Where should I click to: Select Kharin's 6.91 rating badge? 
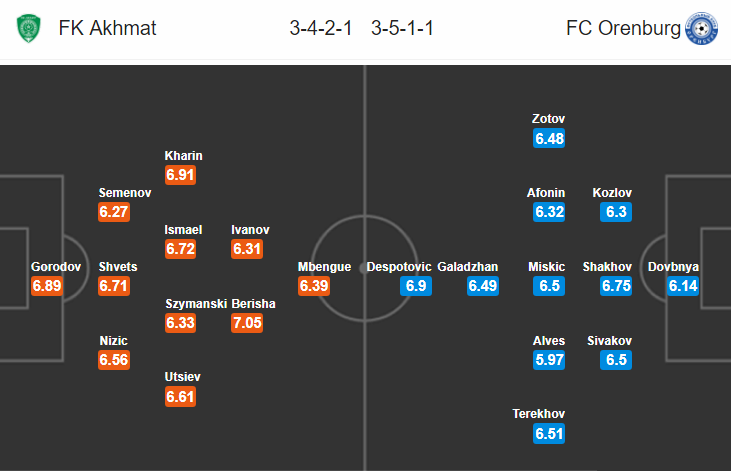[180, 175]
